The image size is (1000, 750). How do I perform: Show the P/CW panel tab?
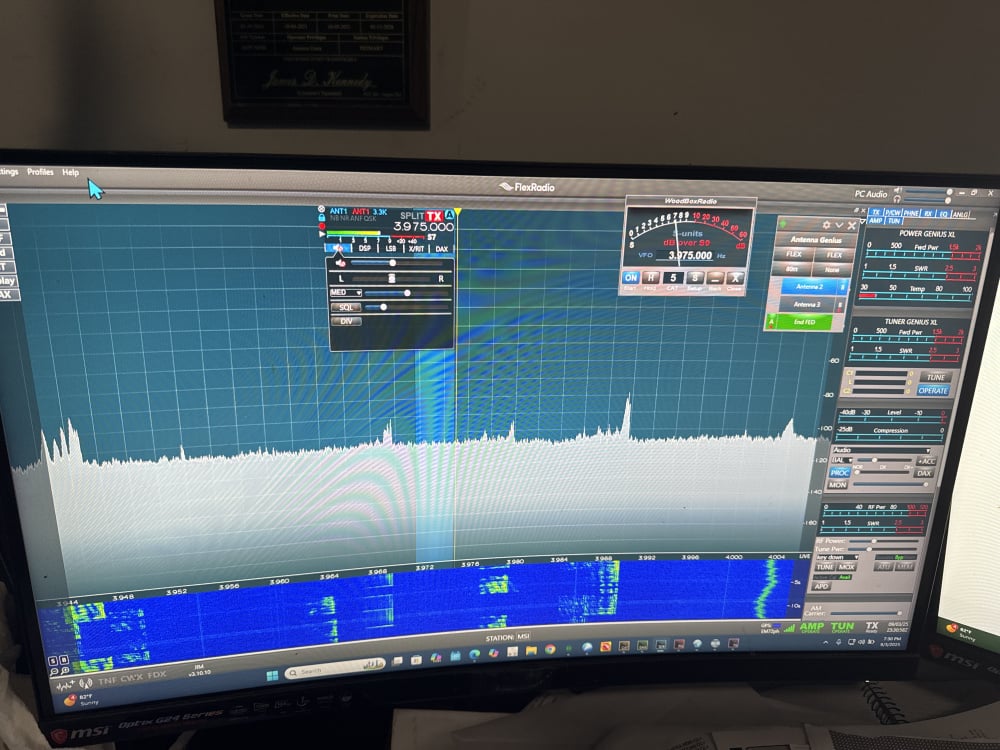click(x=893, y=213)
